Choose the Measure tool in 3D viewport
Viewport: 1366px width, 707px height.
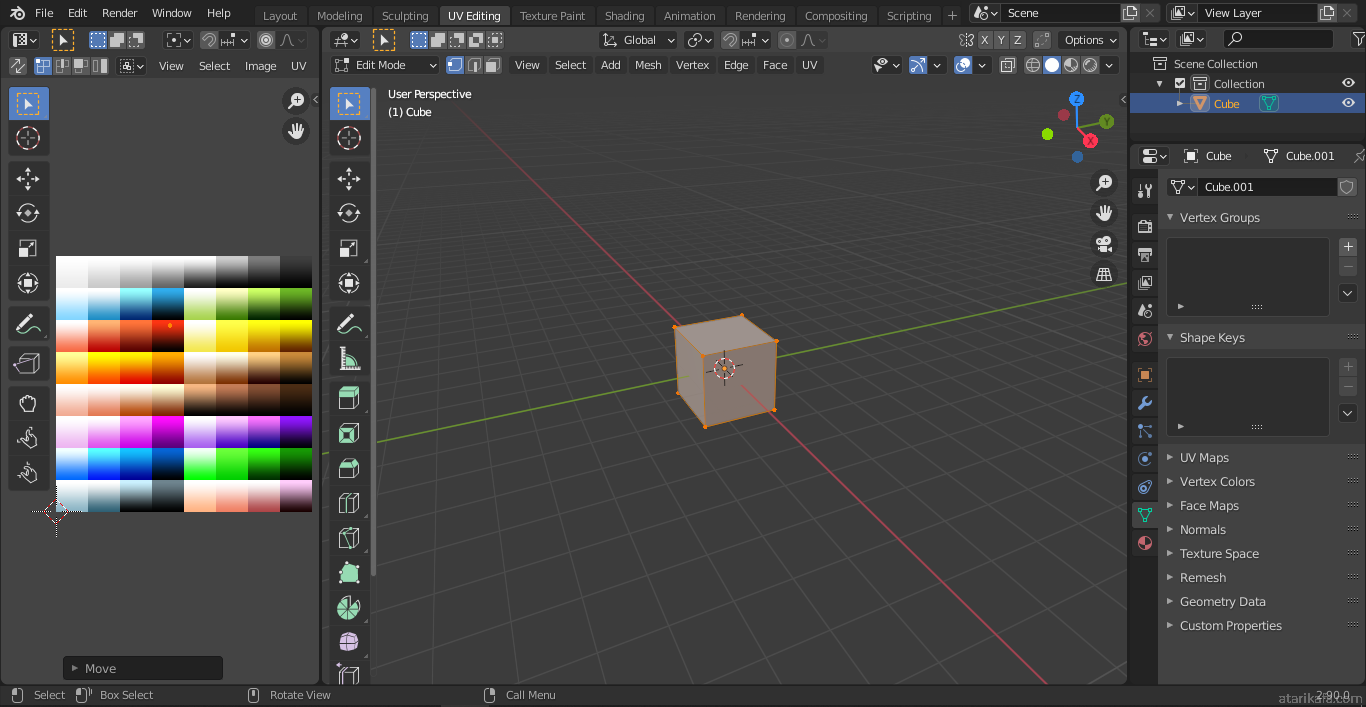349,359
